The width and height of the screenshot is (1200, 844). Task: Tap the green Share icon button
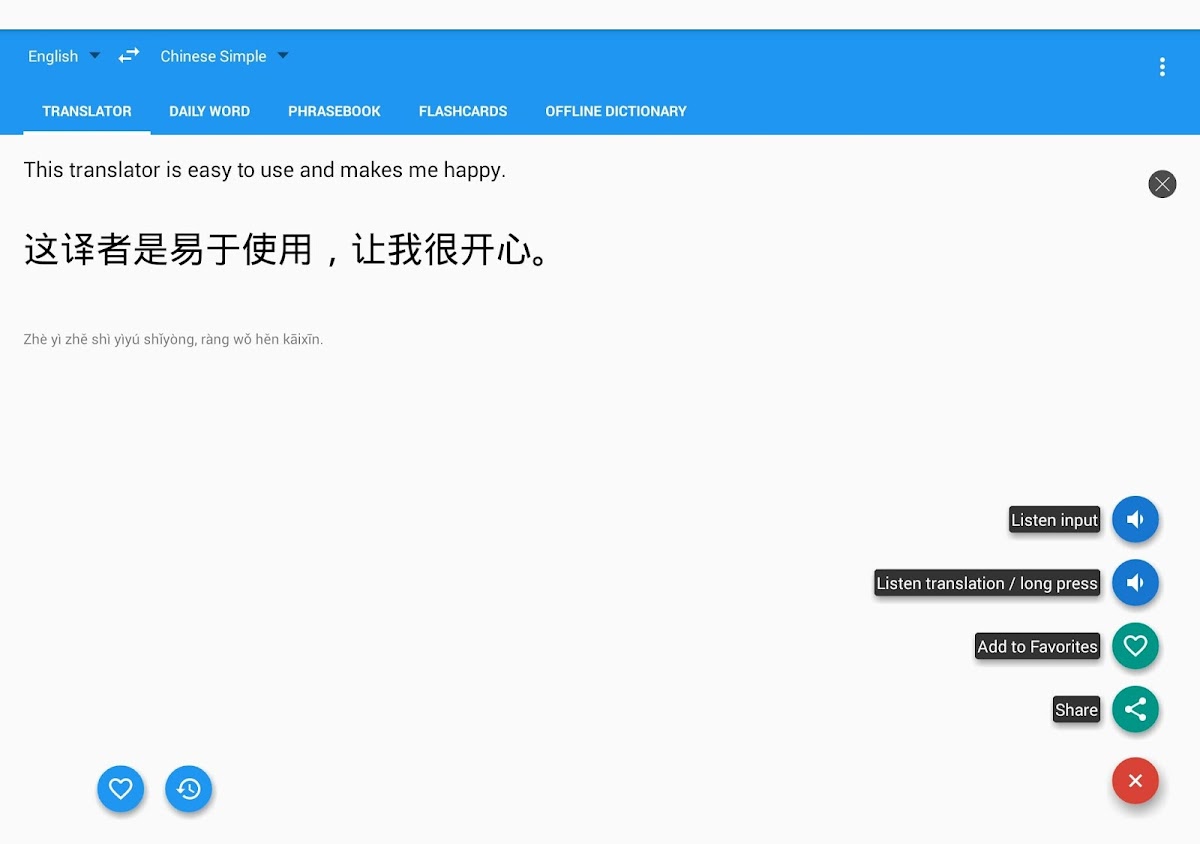coord(1135,709)
